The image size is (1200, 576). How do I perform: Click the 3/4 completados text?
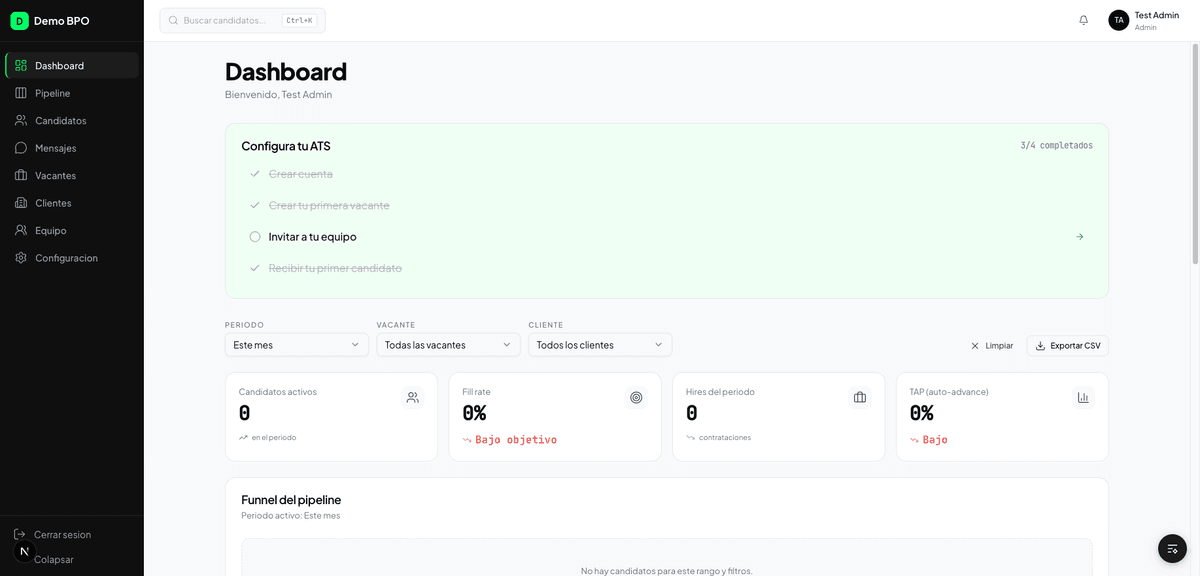pyautogui.click(x=1056, y=146)
